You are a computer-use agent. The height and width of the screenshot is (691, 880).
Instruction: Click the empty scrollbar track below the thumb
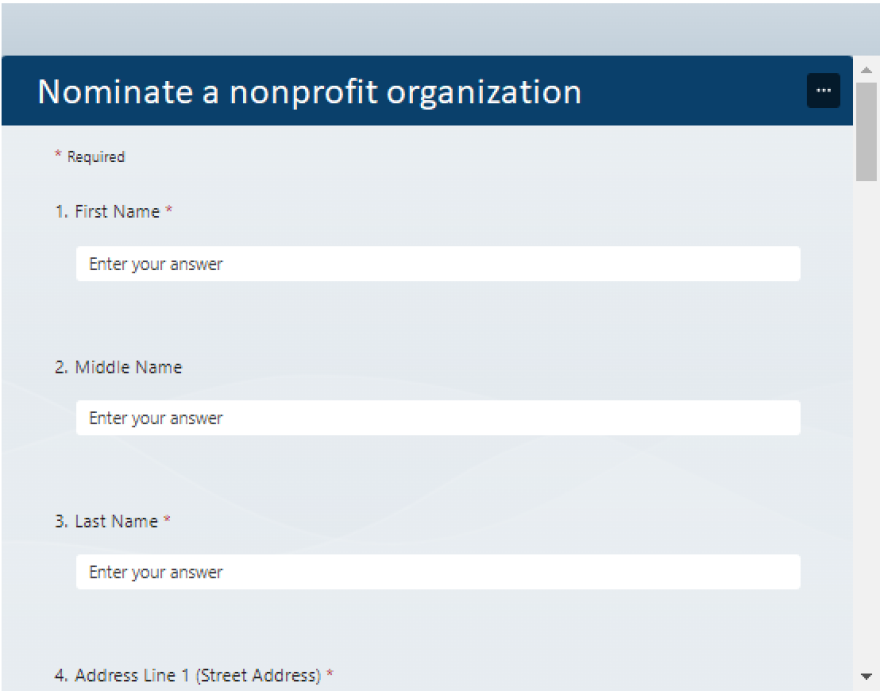866,420
